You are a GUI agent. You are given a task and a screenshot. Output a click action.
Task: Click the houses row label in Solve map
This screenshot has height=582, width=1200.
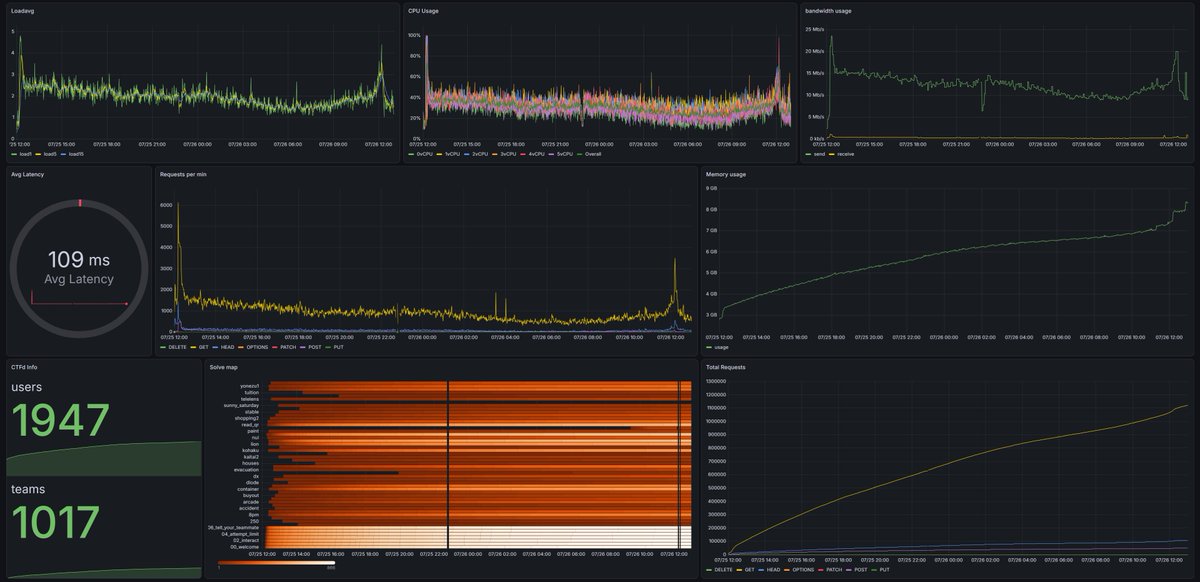(251, 464)
